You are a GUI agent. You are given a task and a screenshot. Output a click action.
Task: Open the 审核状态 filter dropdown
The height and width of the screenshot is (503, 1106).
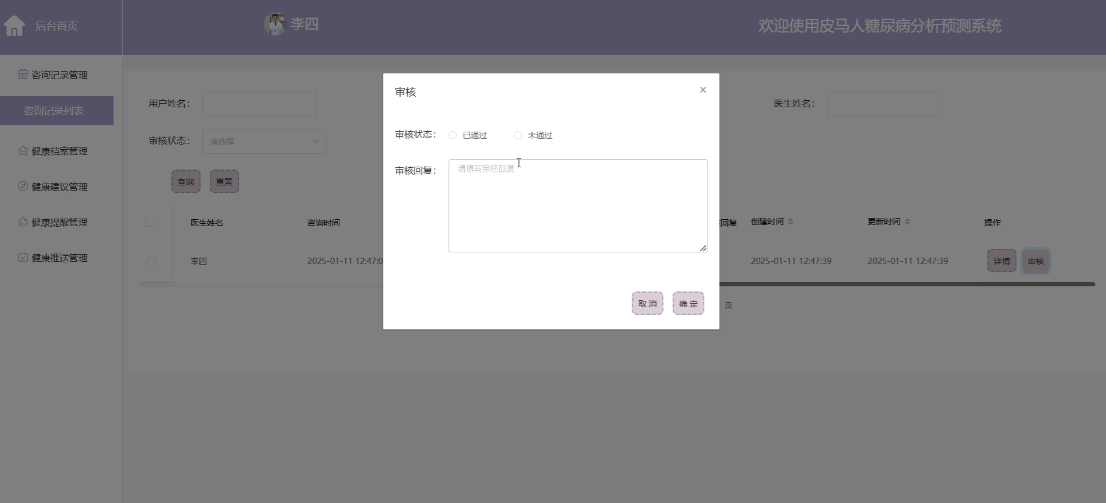point(264,141)
